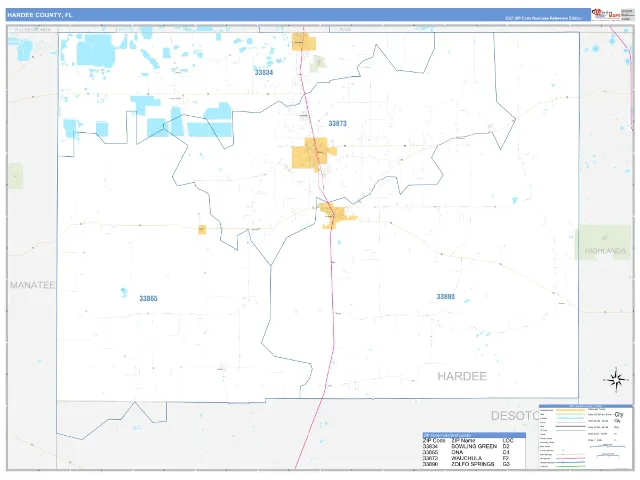This screenshot has height=480, width=640.
Task: Click the largest City size sample in legend
Action: pos(619,415)
